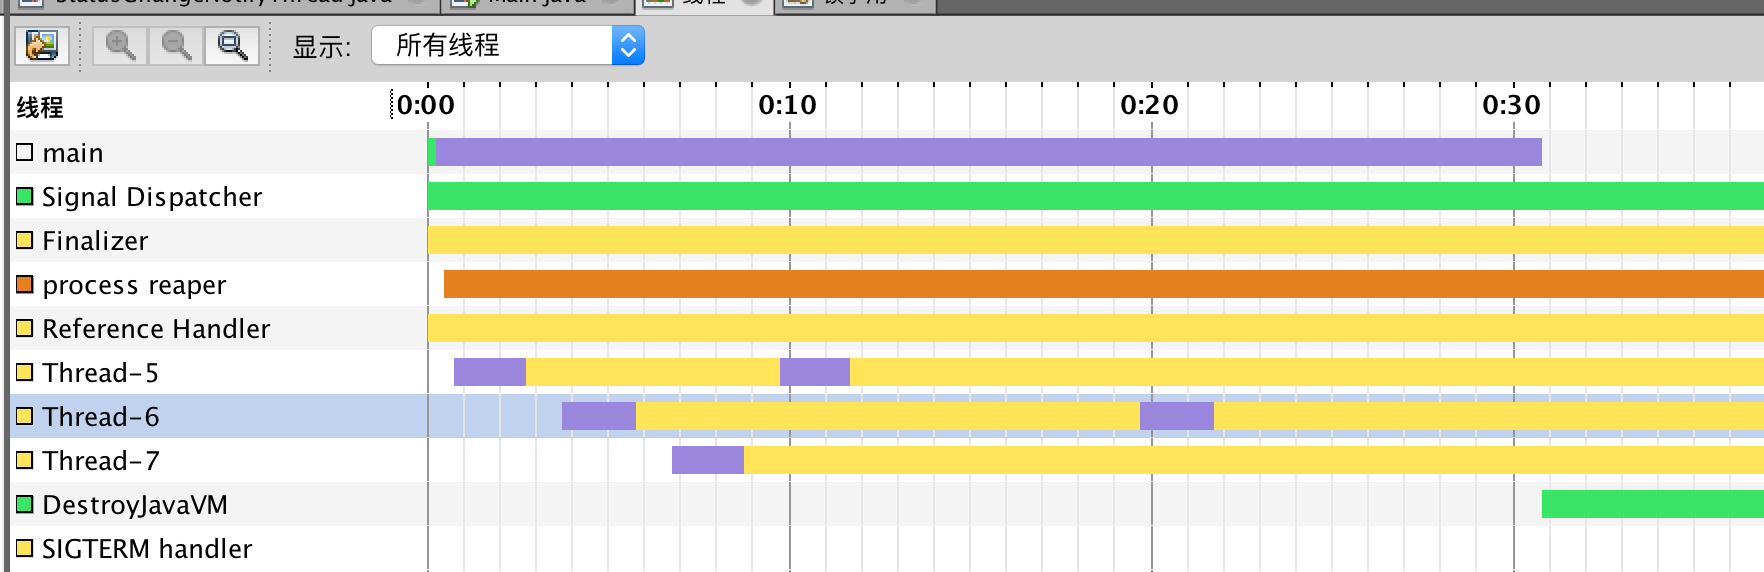Image resolution: width=1764 pixels, height=572 pixels.
Task: Click the green state icon beside DestroyJavaVM
Action: tap(25, 504)
